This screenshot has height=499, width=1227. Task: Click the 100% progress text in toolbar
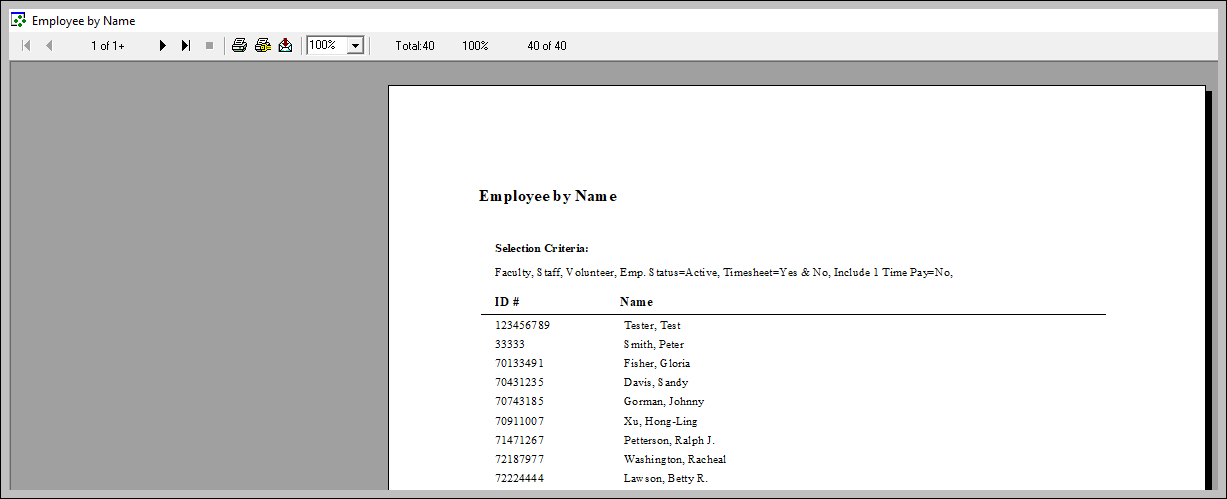(x=475, y=46)
